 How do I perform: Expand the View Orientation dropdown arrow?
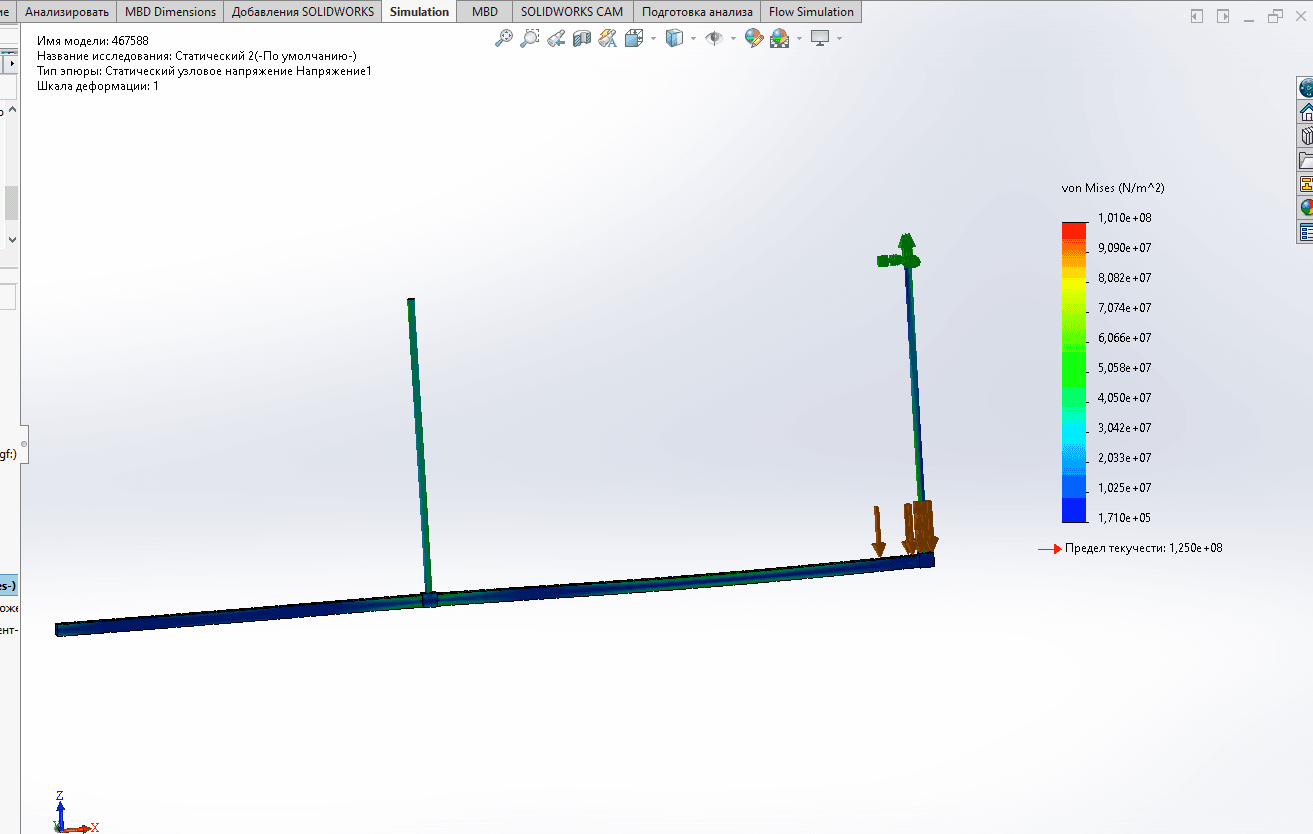(653, 39)
